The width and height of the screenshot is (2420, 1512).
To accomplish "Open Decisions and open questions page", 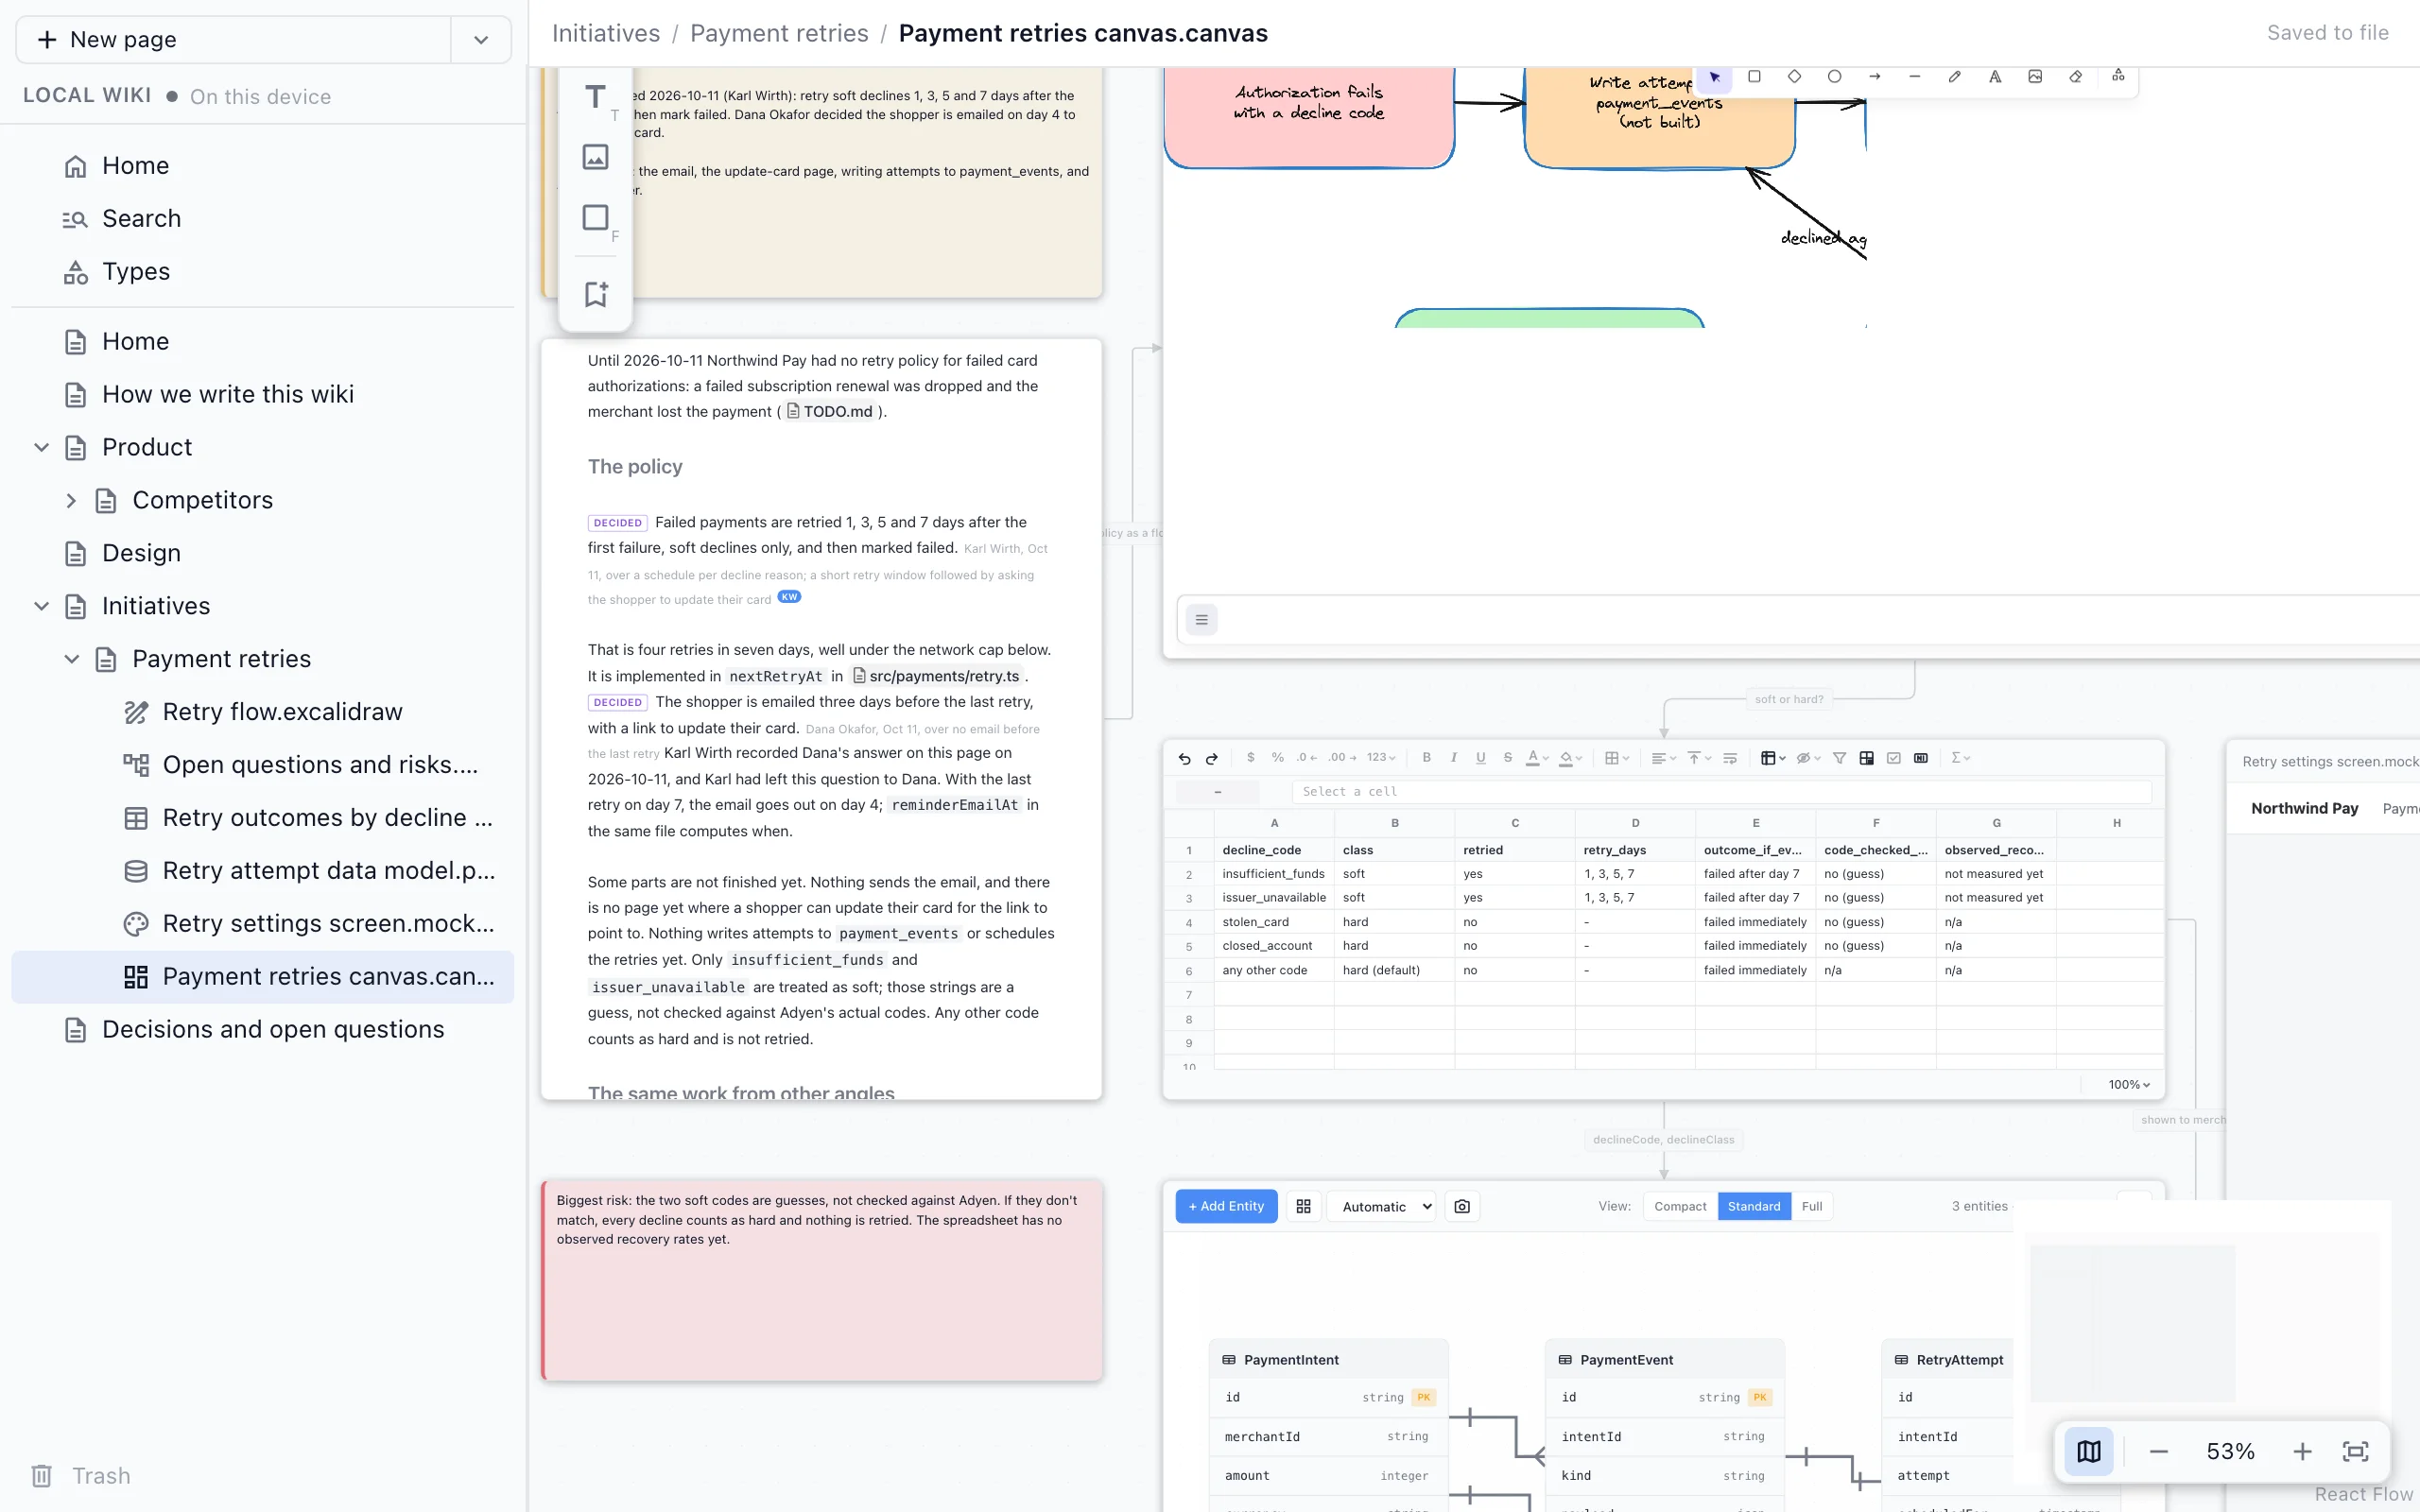I will point(262,1029).
